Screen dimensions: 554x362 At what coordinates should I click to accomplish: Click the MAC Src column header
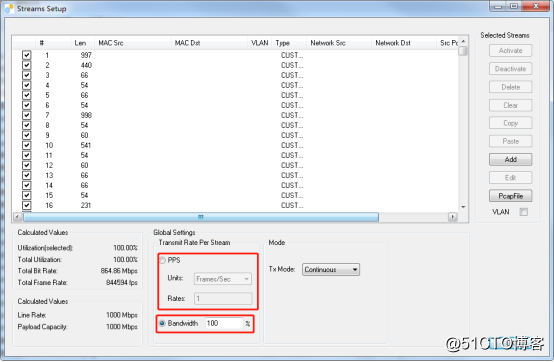(132, 43)
